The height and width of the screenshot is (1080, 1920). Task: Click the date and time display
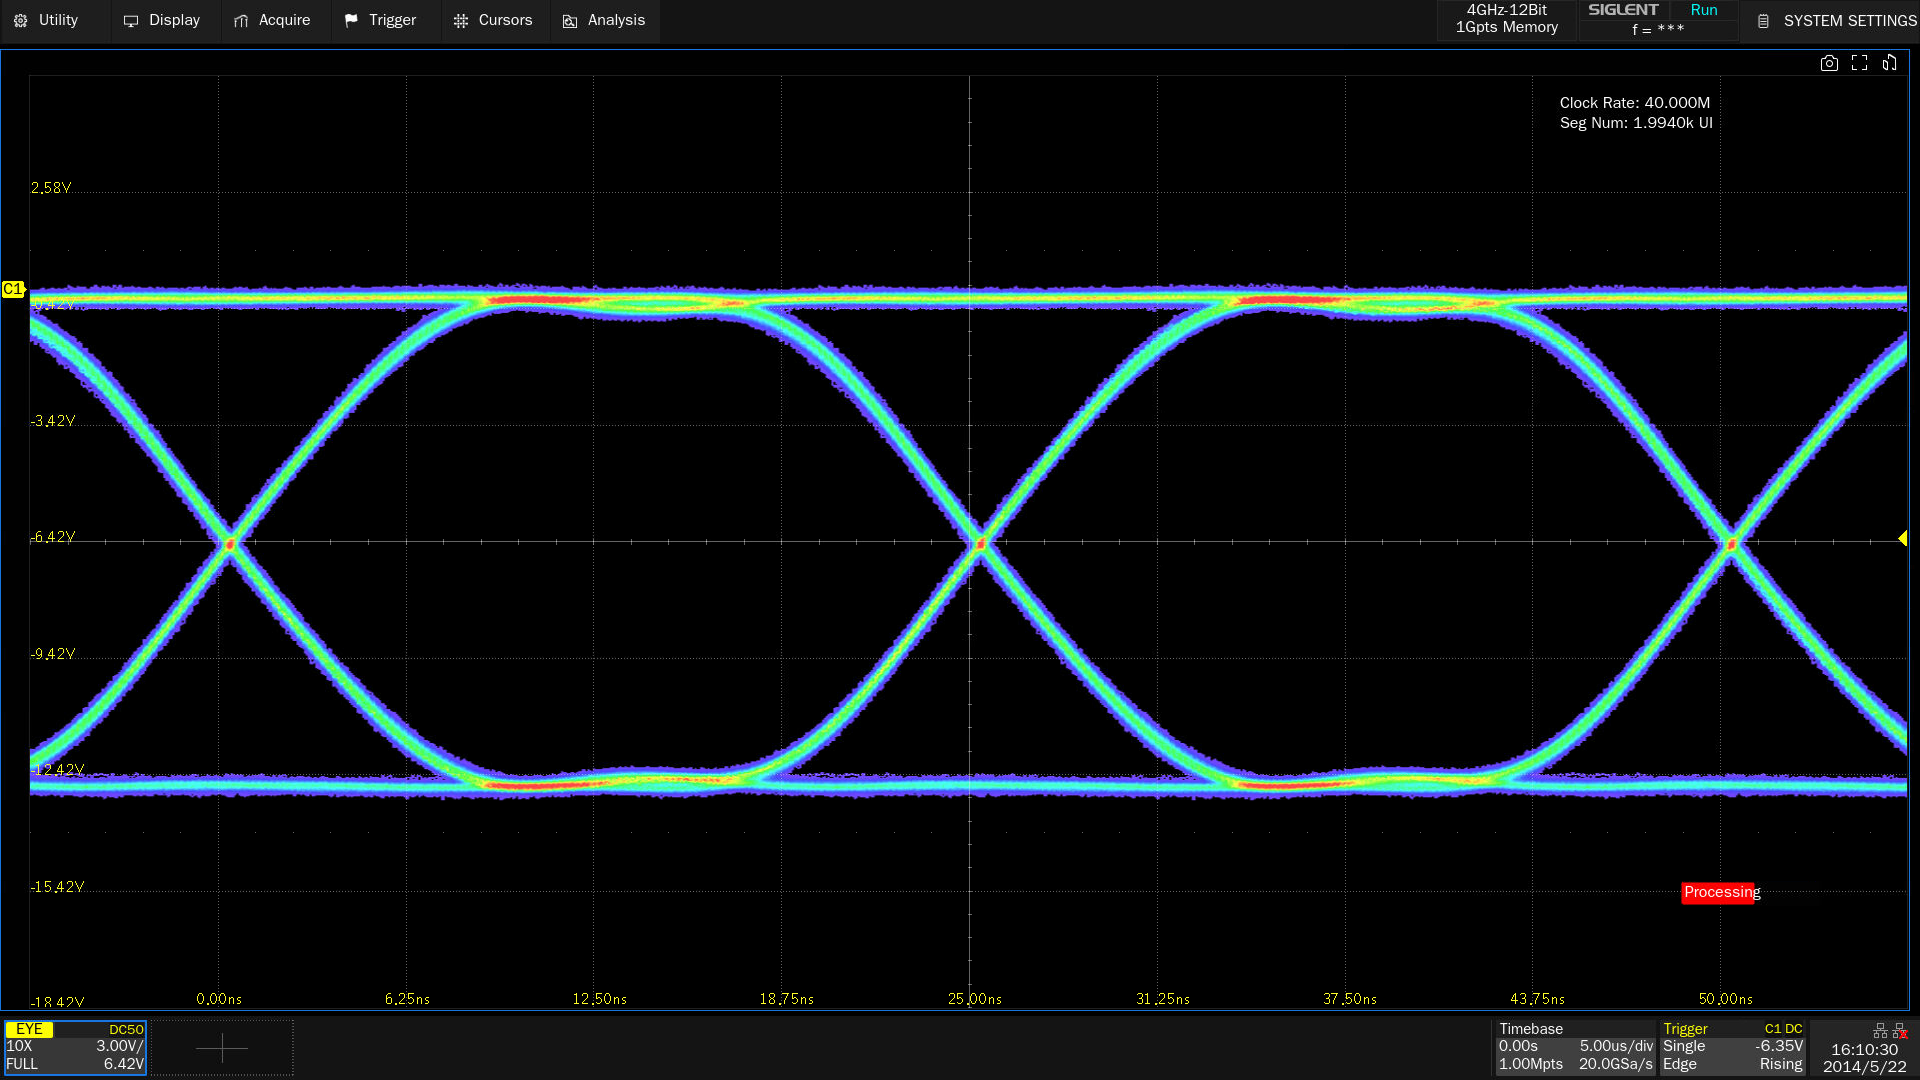[1864, 1058]
